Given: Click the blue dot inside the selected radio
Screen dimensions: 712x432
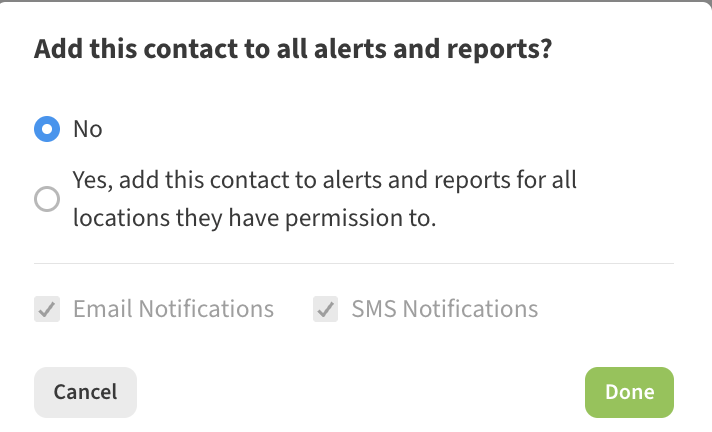Looking at the screenshot, I should pyautogui.click(x=46, y=129).
